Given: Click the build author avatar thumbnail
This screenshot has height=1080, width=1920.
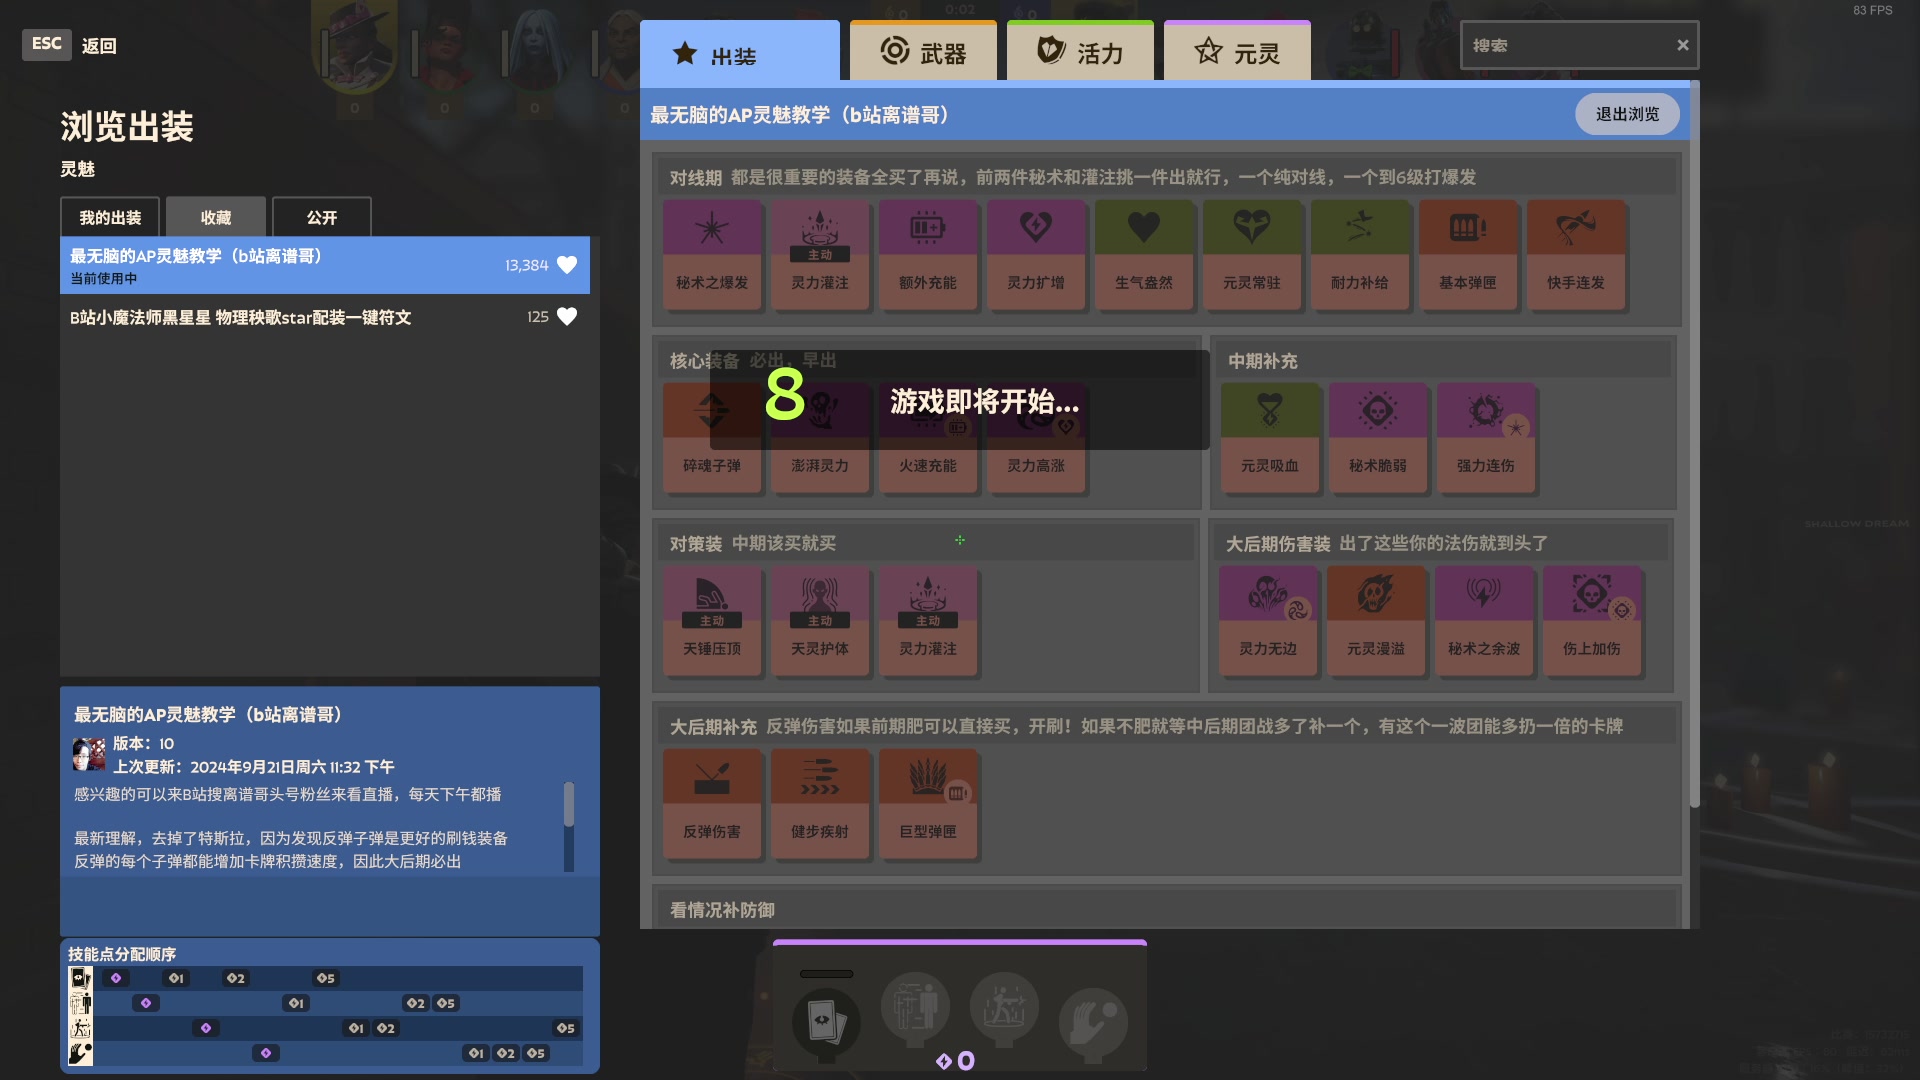Looking at the screenshot, I should click(89, 754).
